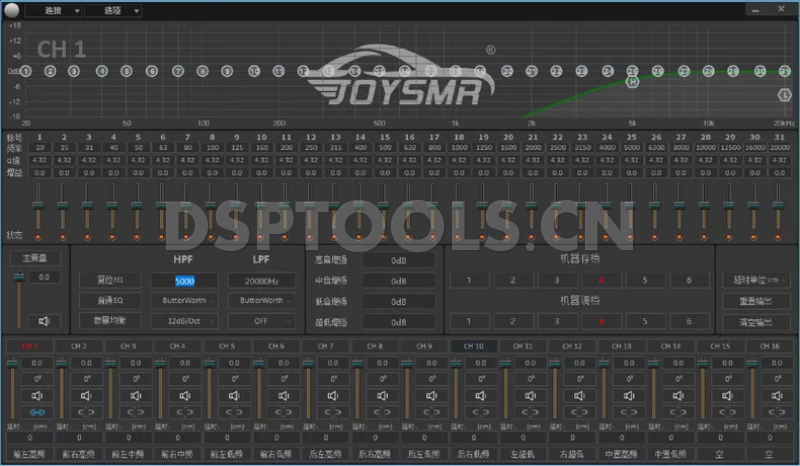Click EQ node 1 on the graph
Viewport: 800px width, 466px height.
26,71
